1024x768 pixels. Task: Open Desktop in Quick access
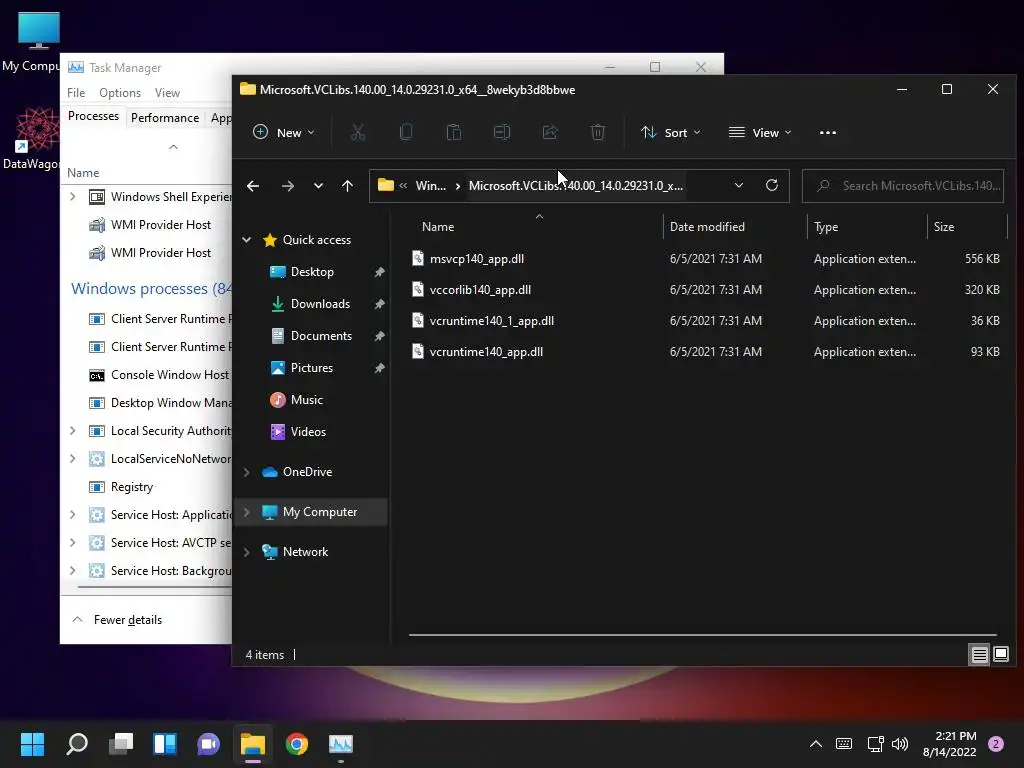click(x=312, y=272)
